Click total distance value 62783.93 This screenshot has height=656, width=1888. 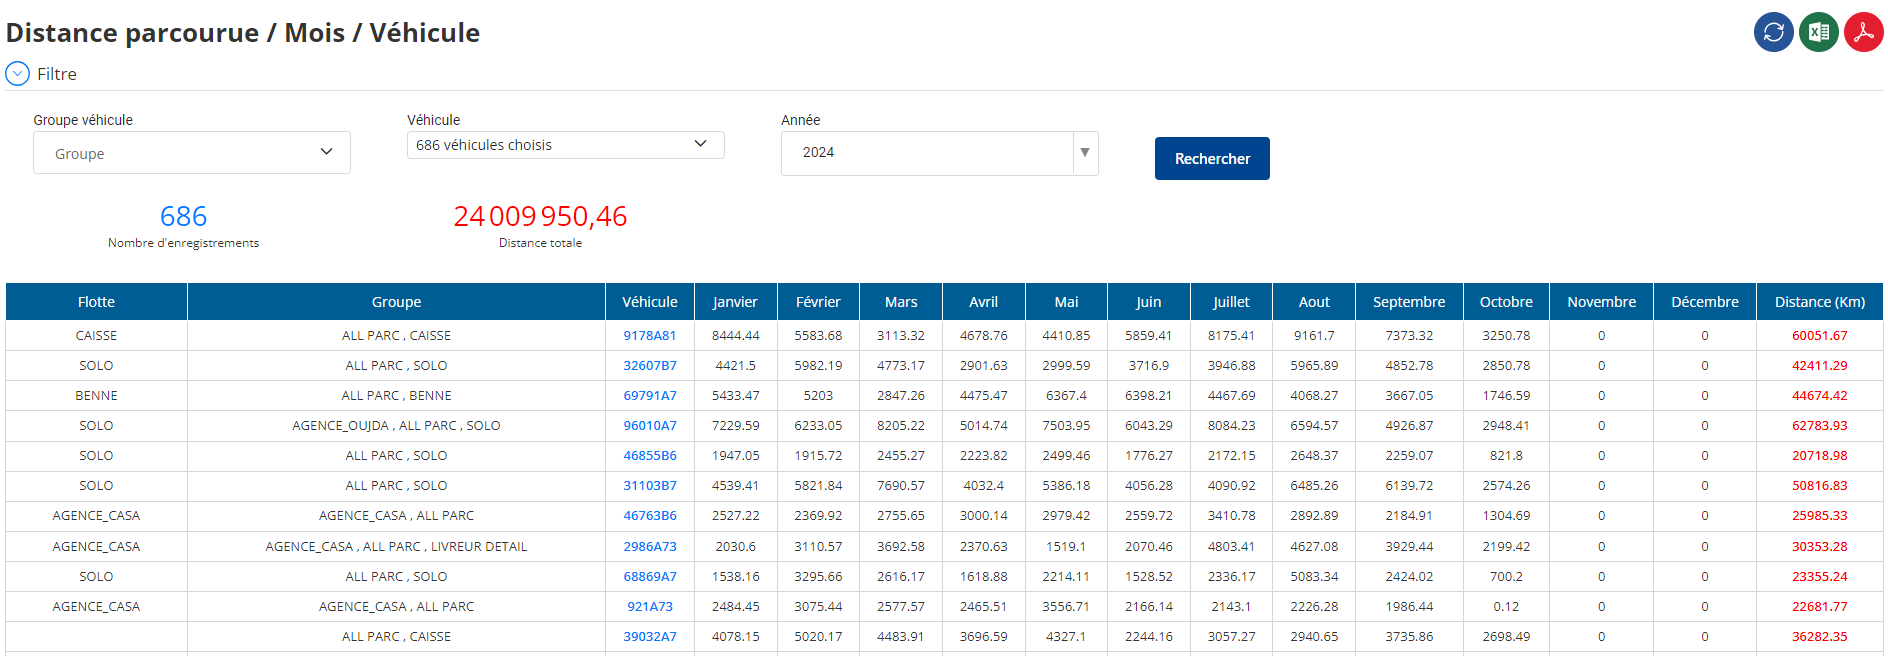coord(1820,426)
